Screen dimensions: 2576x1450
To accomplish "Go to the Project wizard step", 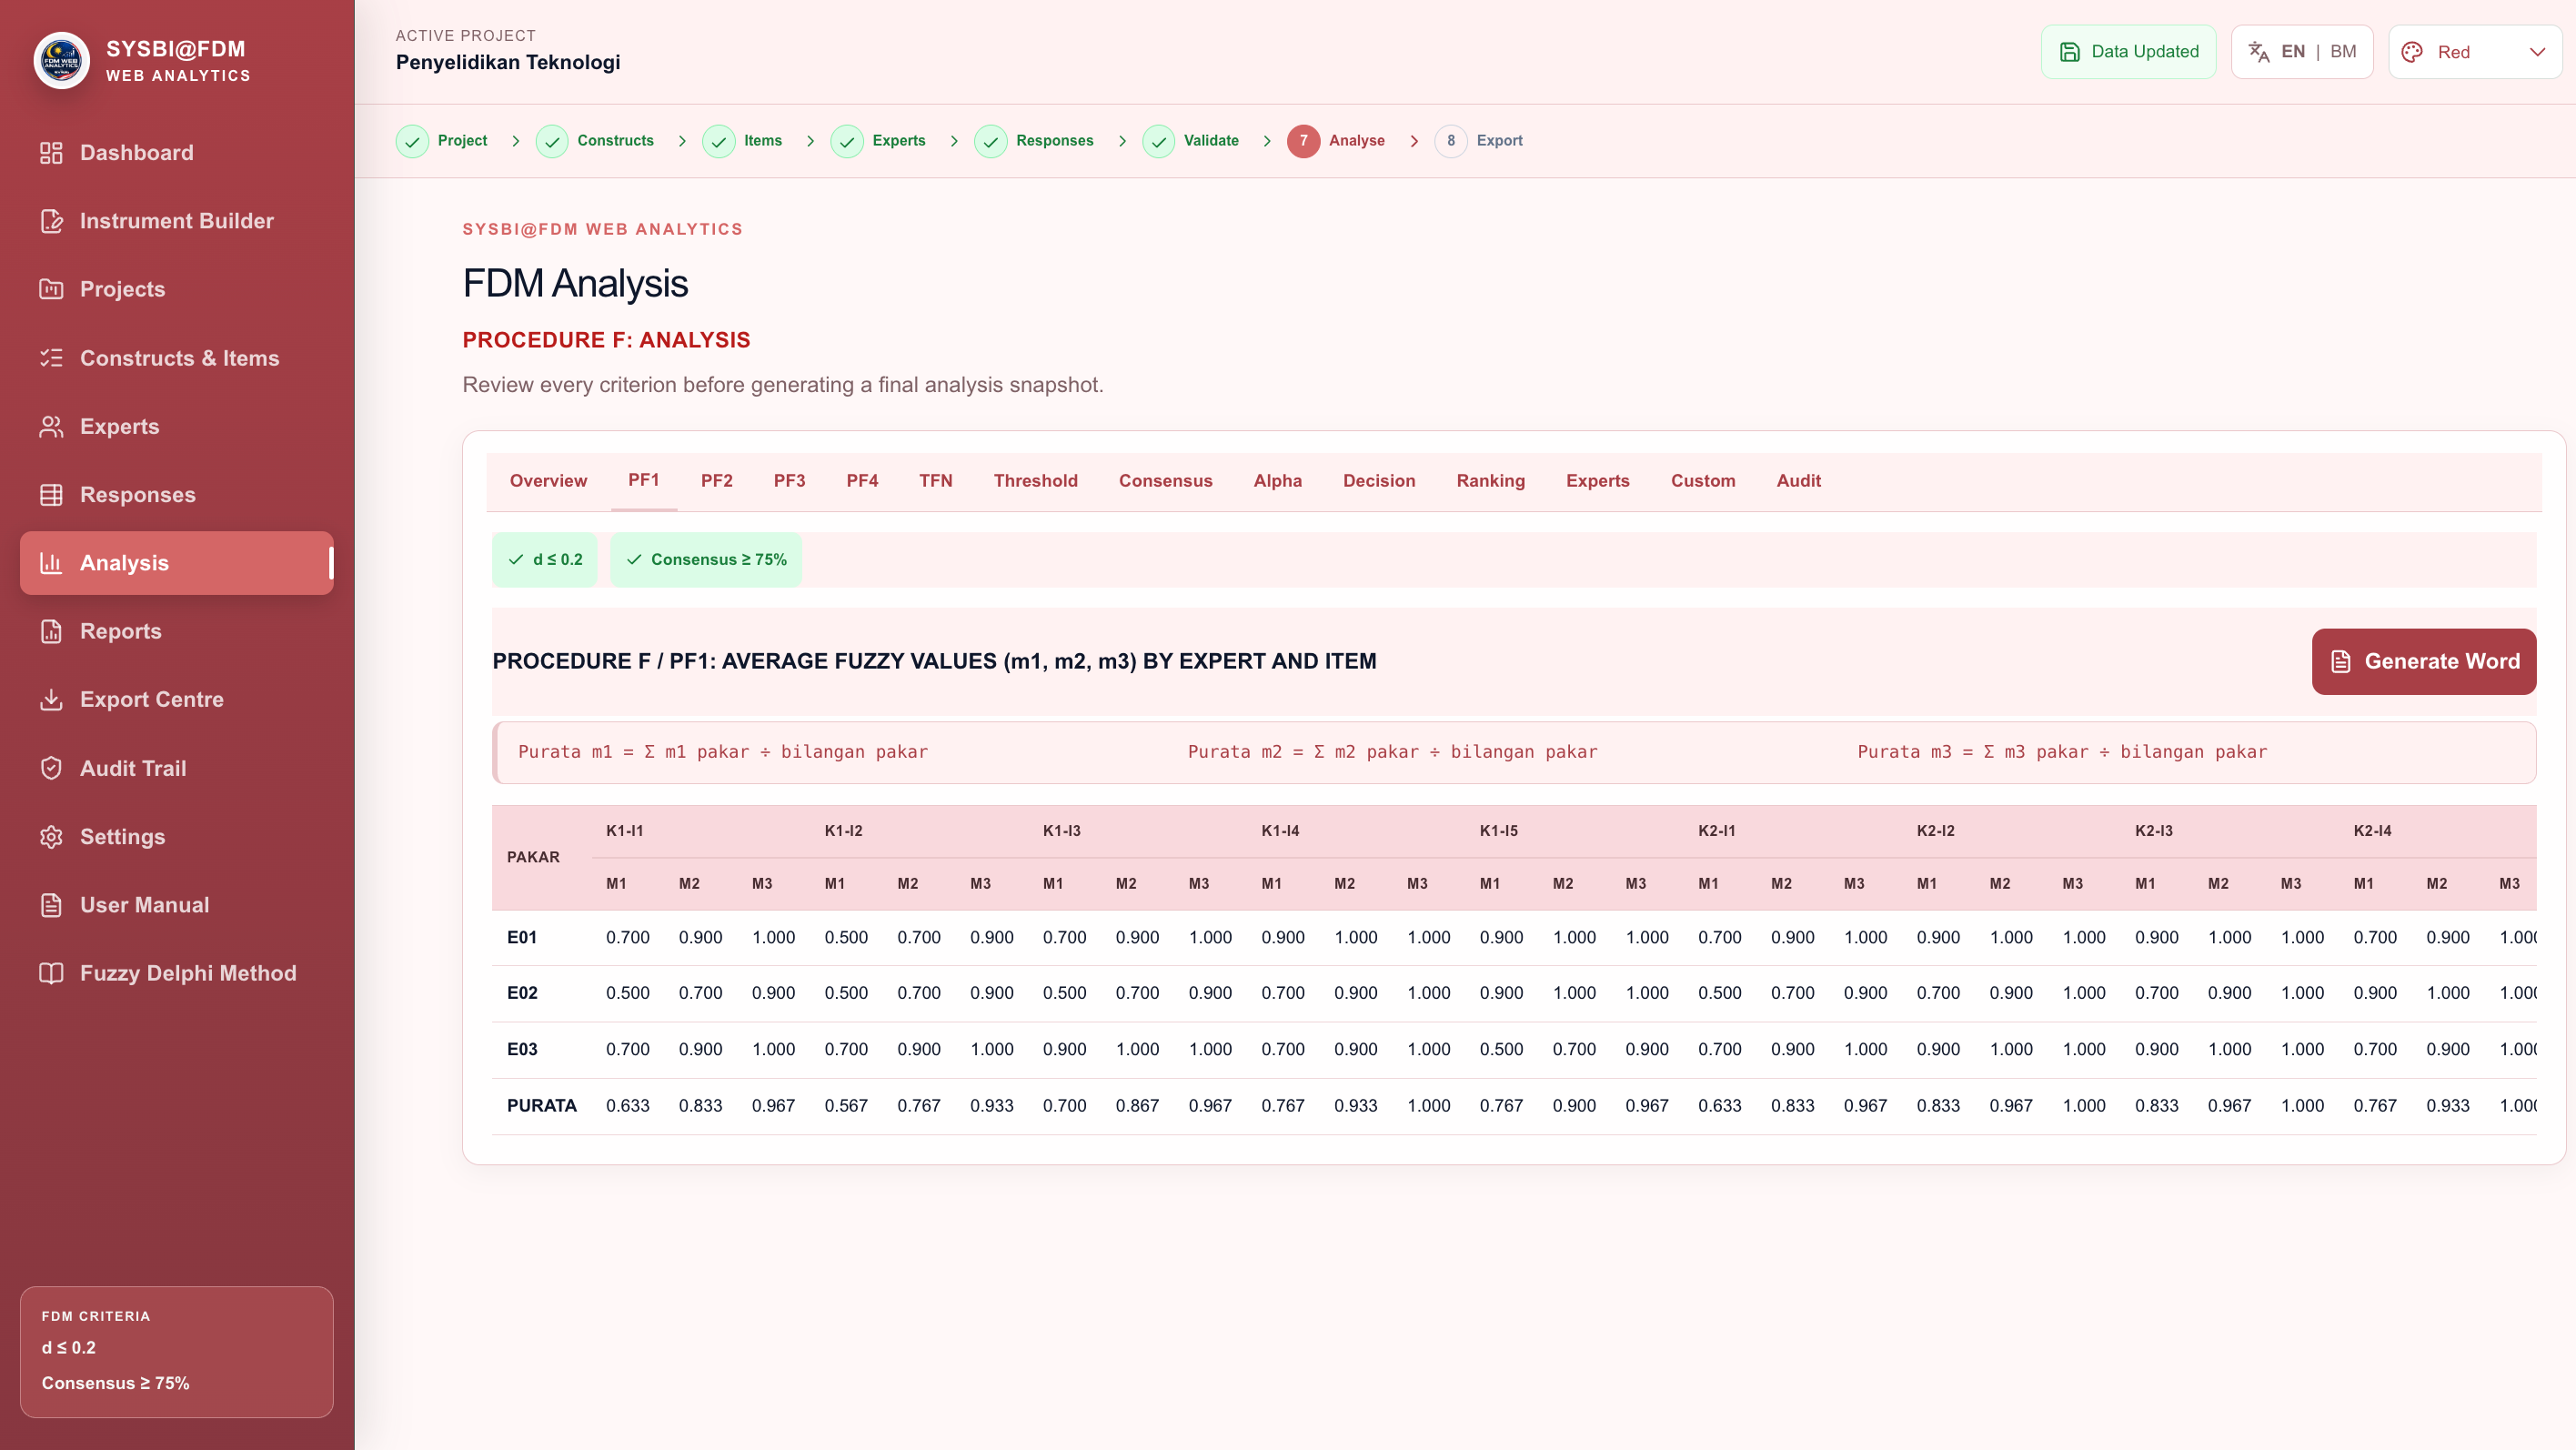I will (442, 141).
